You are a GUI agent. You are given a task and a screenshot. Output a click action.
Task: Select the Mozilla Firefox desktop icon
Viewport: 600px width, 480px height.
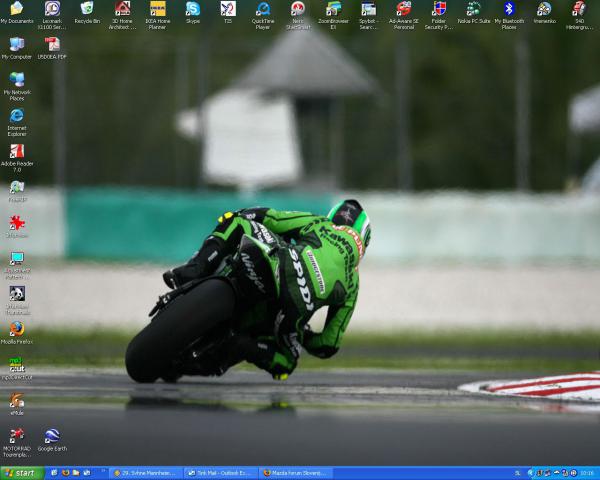click(17, 329)
